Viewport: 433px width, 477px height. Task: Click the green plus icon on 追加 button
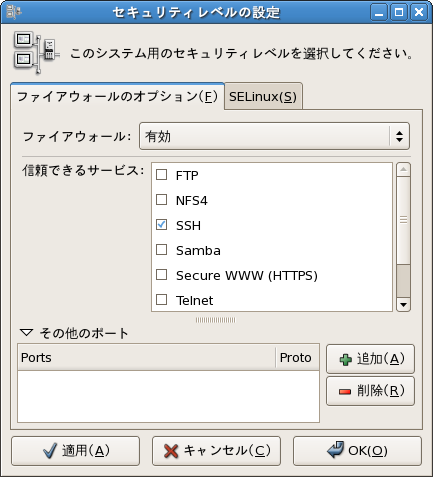point(345,360)
